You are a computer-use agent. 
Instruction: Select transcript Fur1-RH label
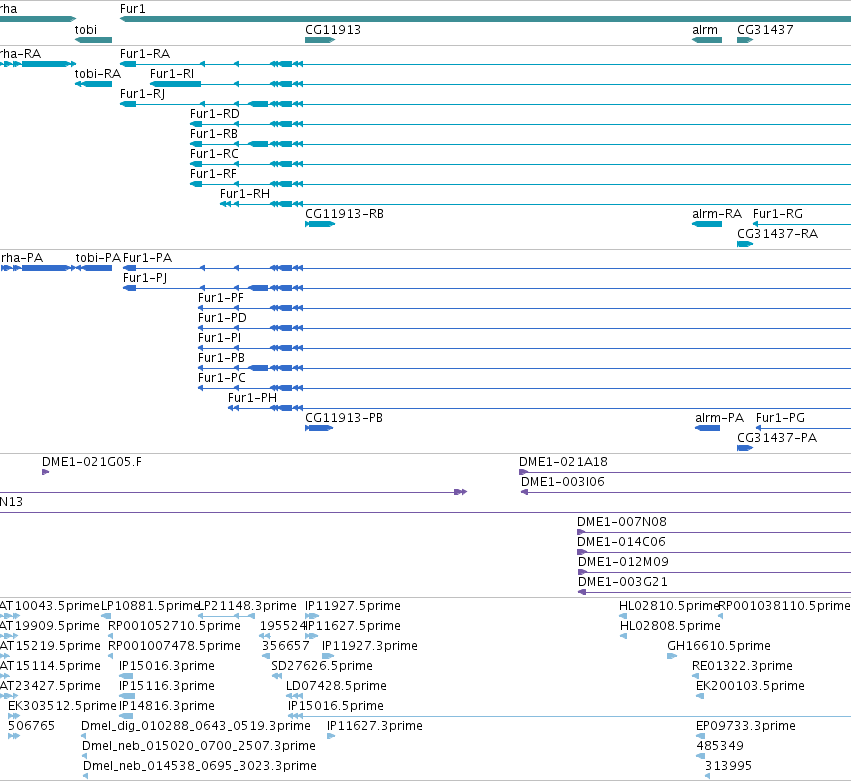point(245,194)
